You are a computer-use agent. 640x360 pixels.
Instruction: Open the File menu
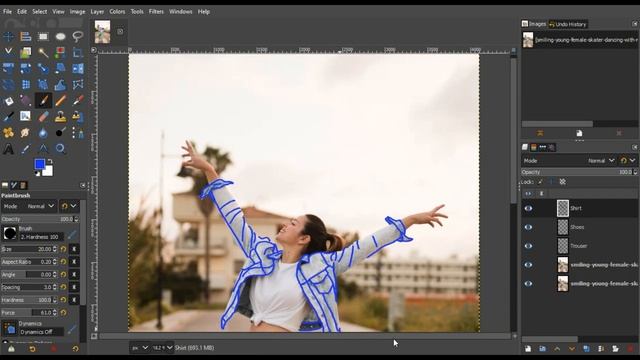(7, 12)
